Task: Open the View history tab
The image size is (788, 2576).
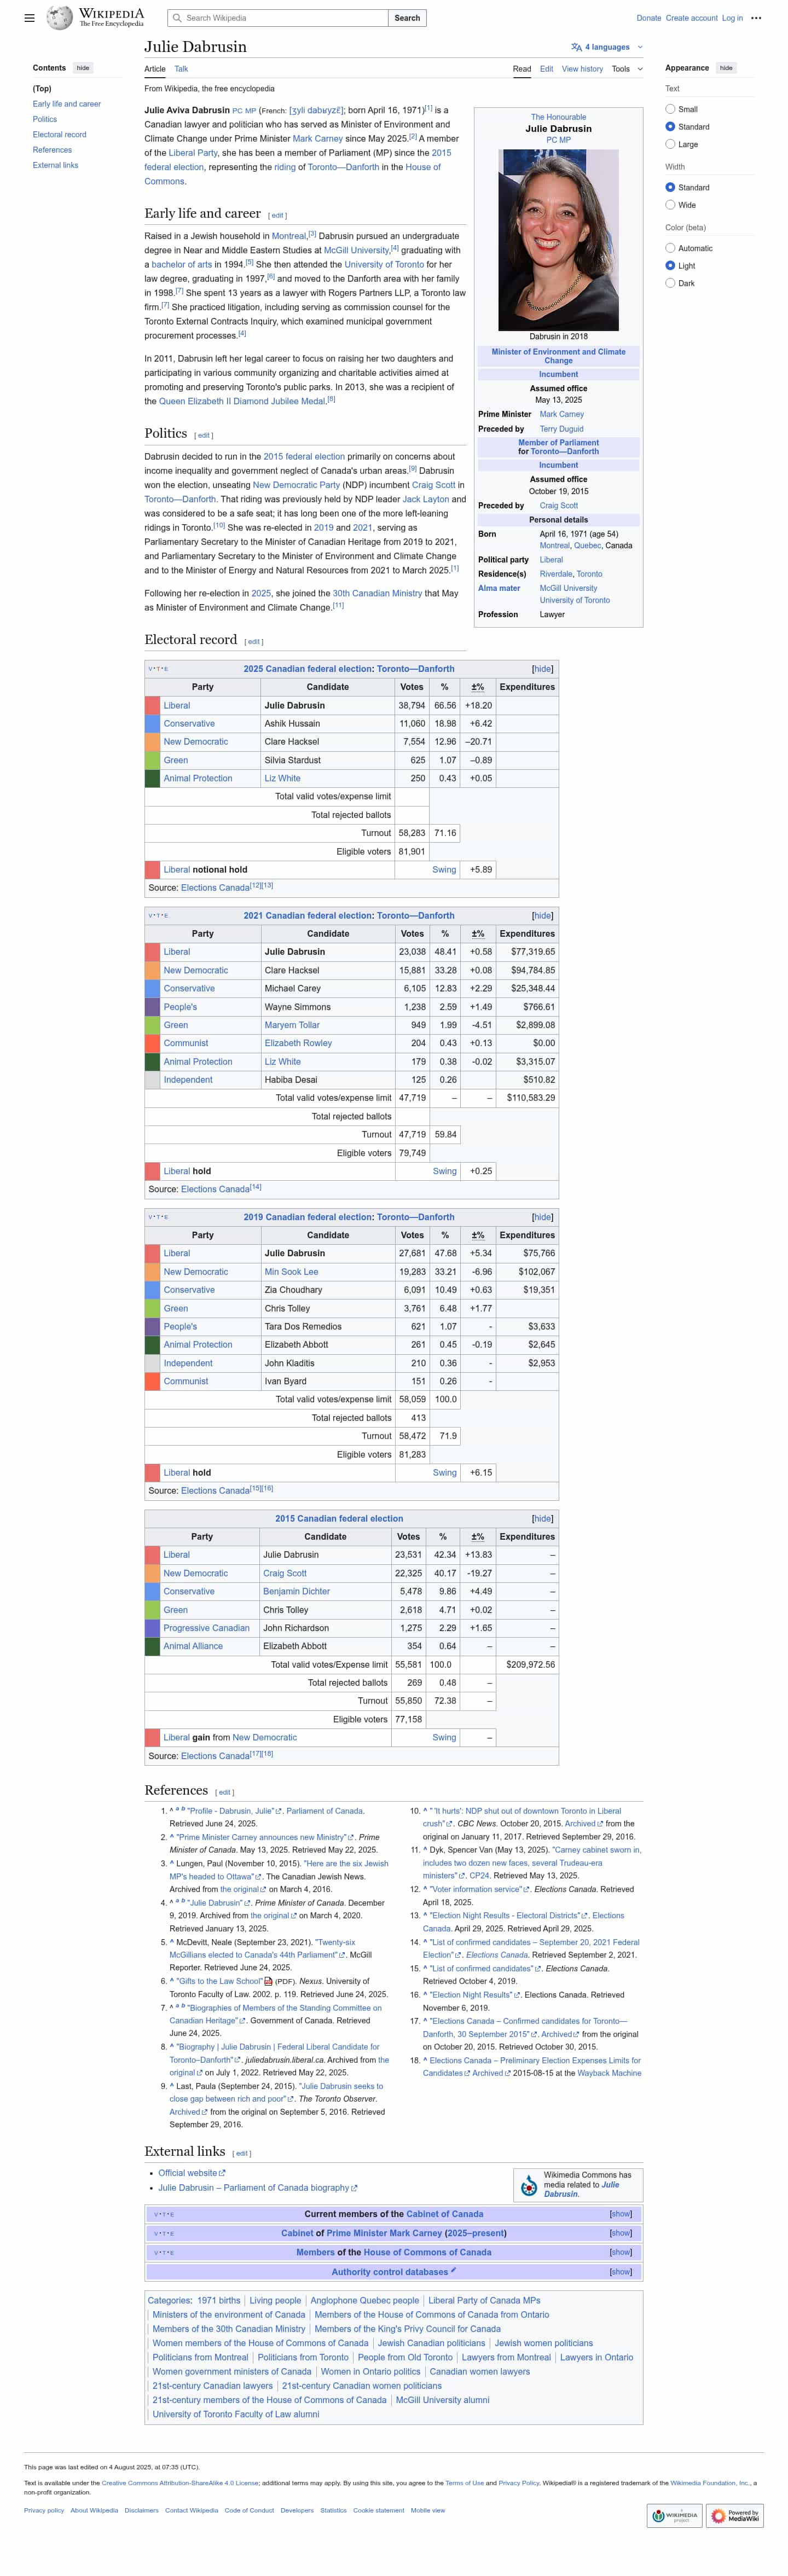Action: point(582,69)
